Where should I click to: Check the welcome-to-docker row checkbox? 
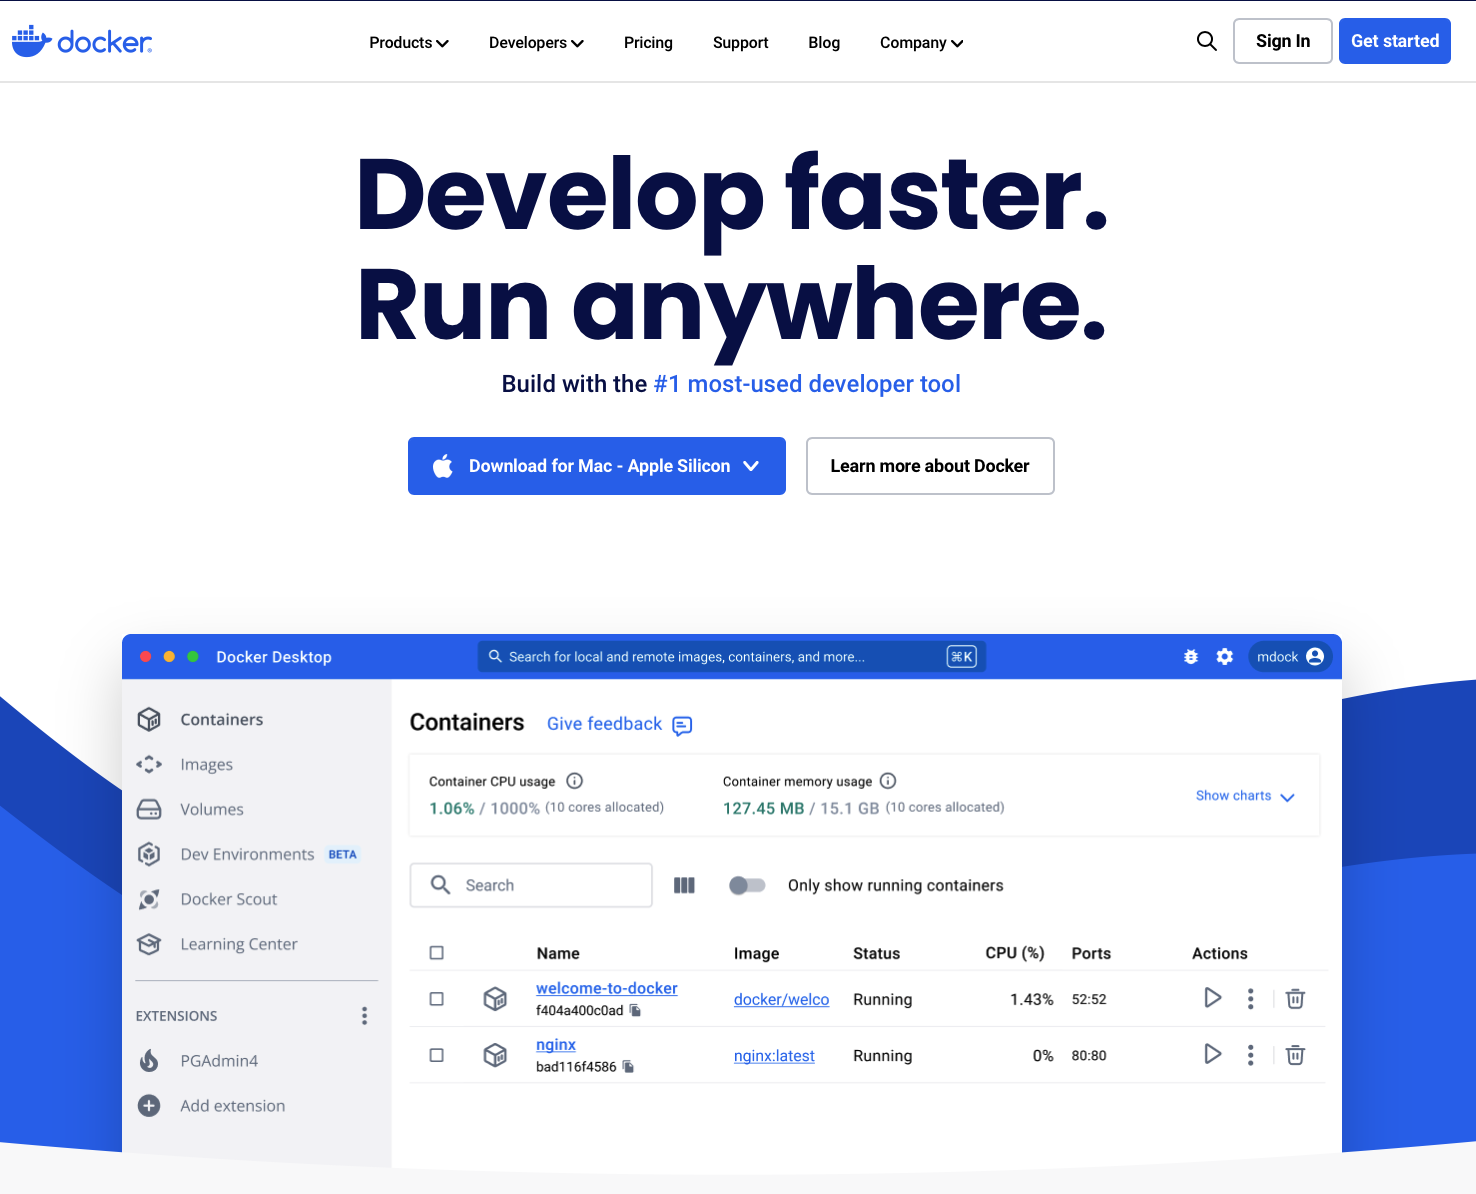click(x=437, y=999)
